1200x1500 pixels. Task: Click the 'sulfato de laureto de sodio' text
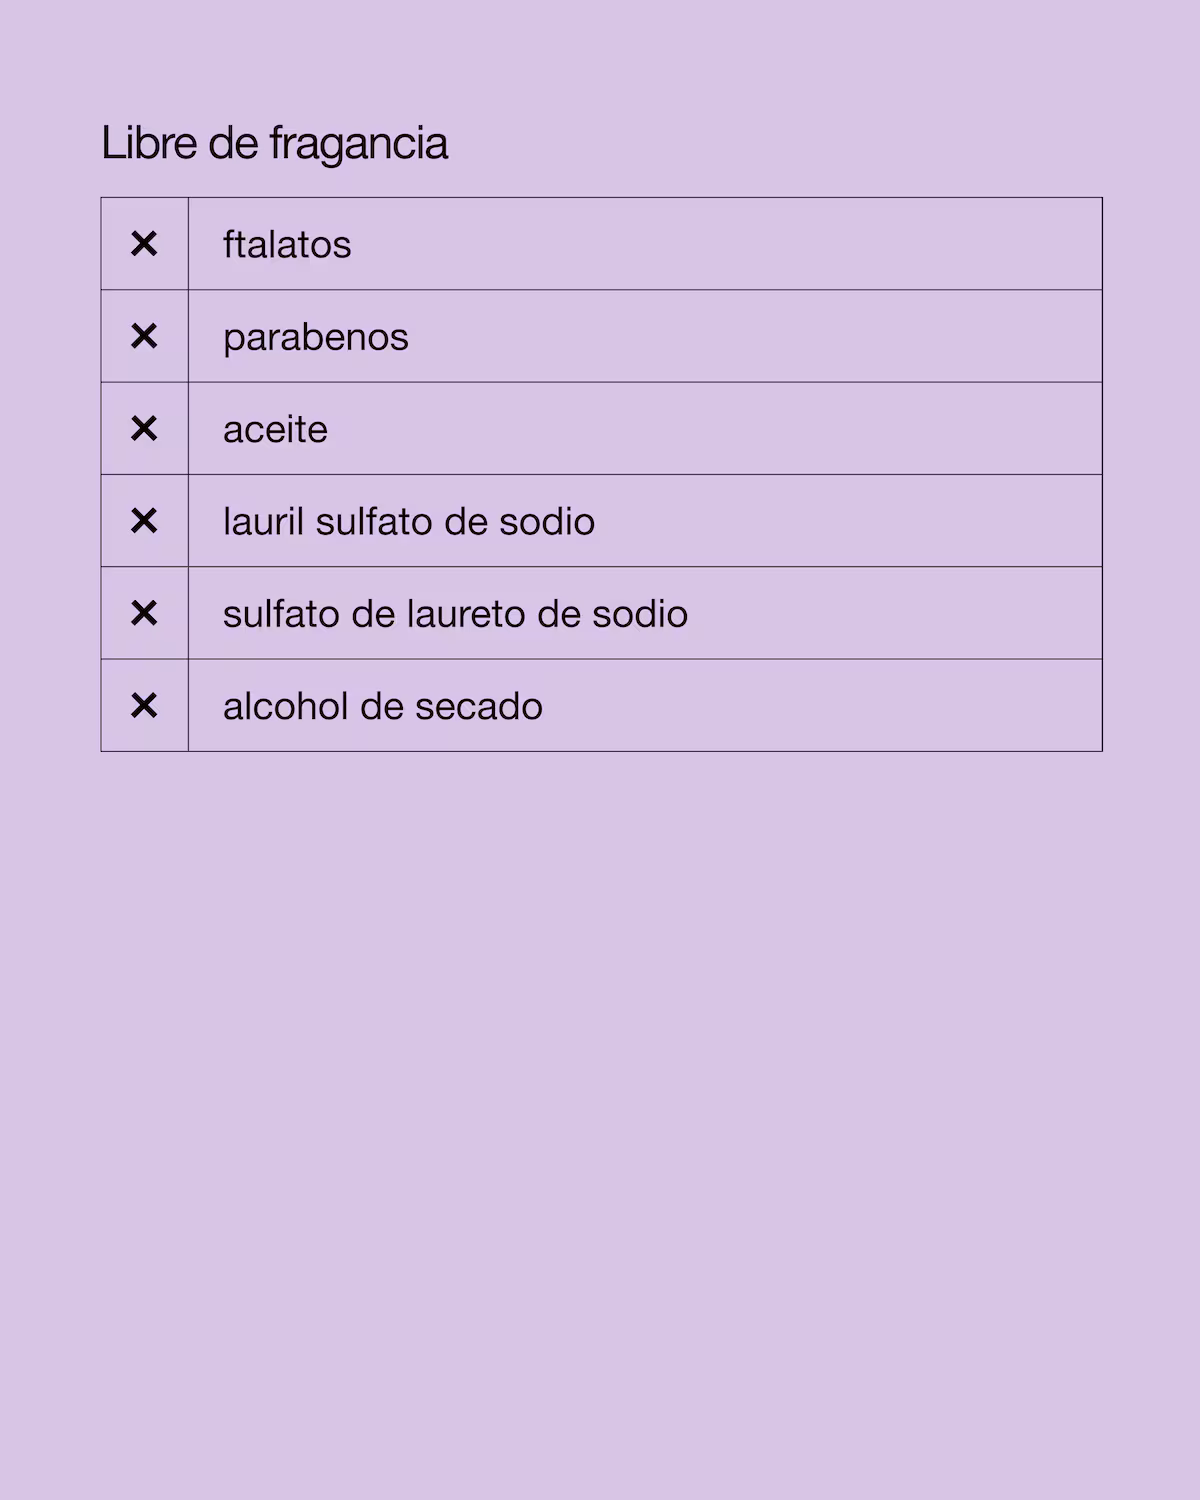pos(455,614)
